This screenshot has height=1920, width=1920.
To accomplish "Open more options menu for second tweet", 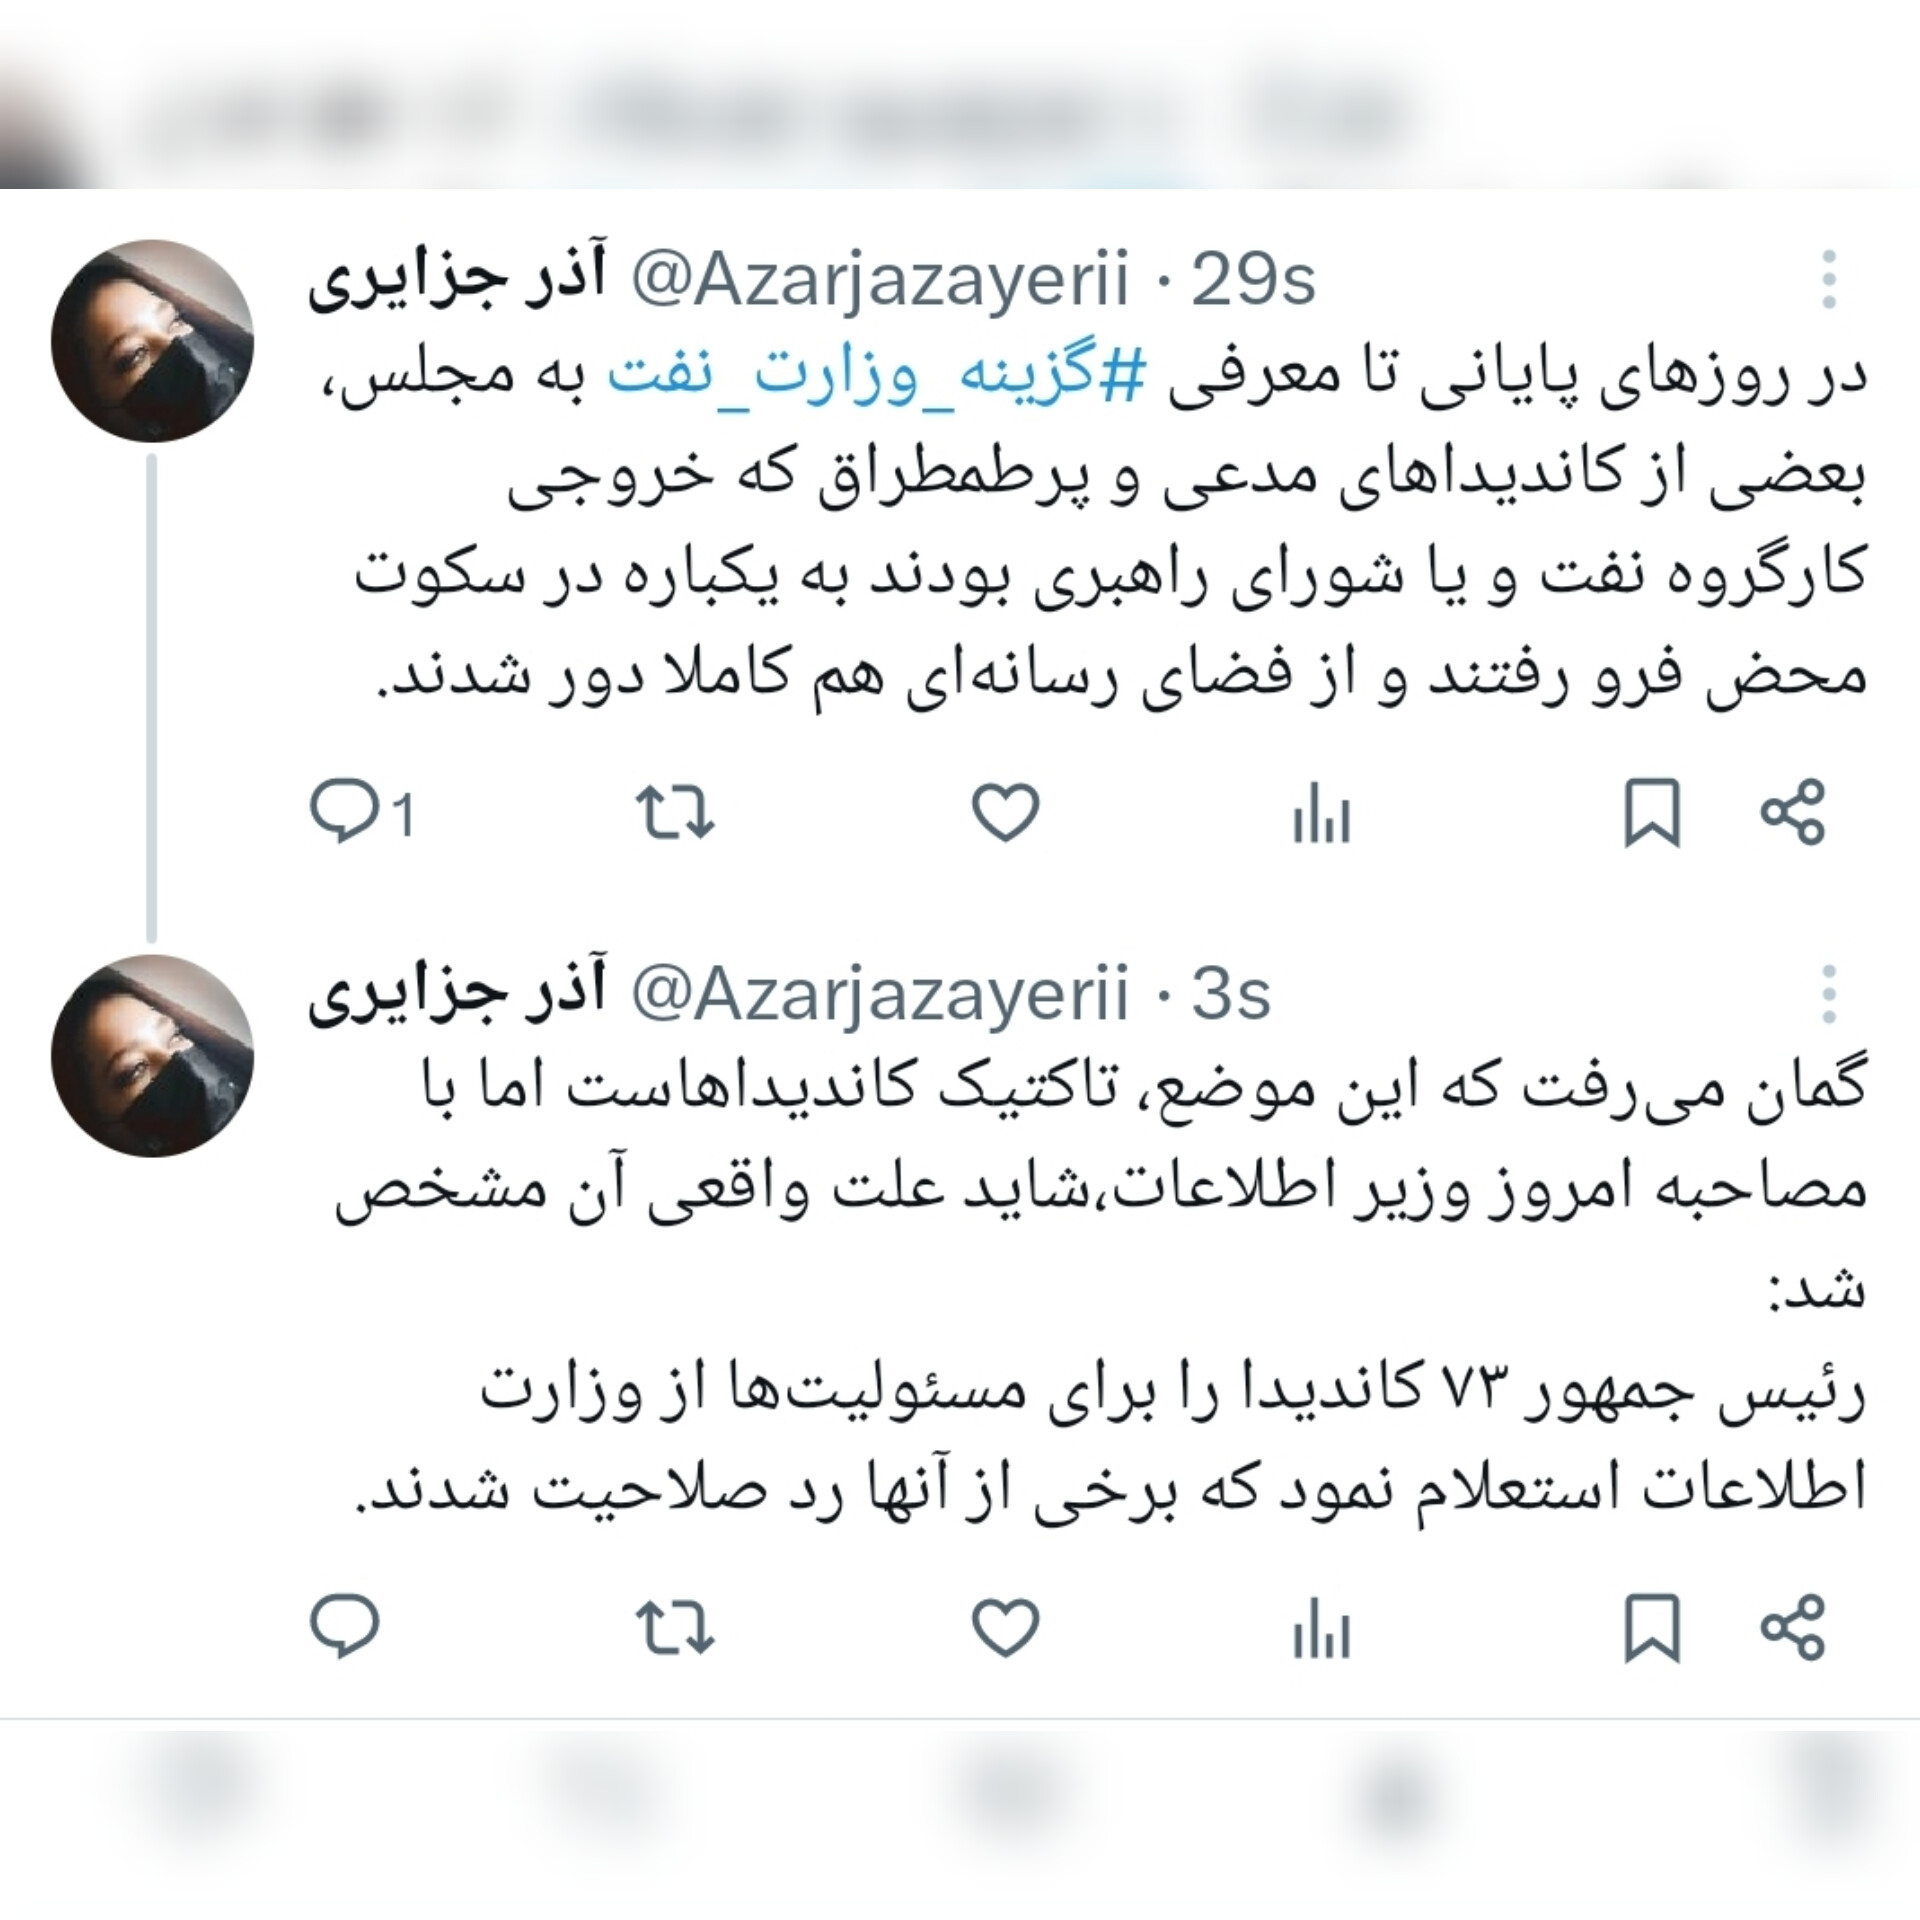I will click(x=1828, y=994).
